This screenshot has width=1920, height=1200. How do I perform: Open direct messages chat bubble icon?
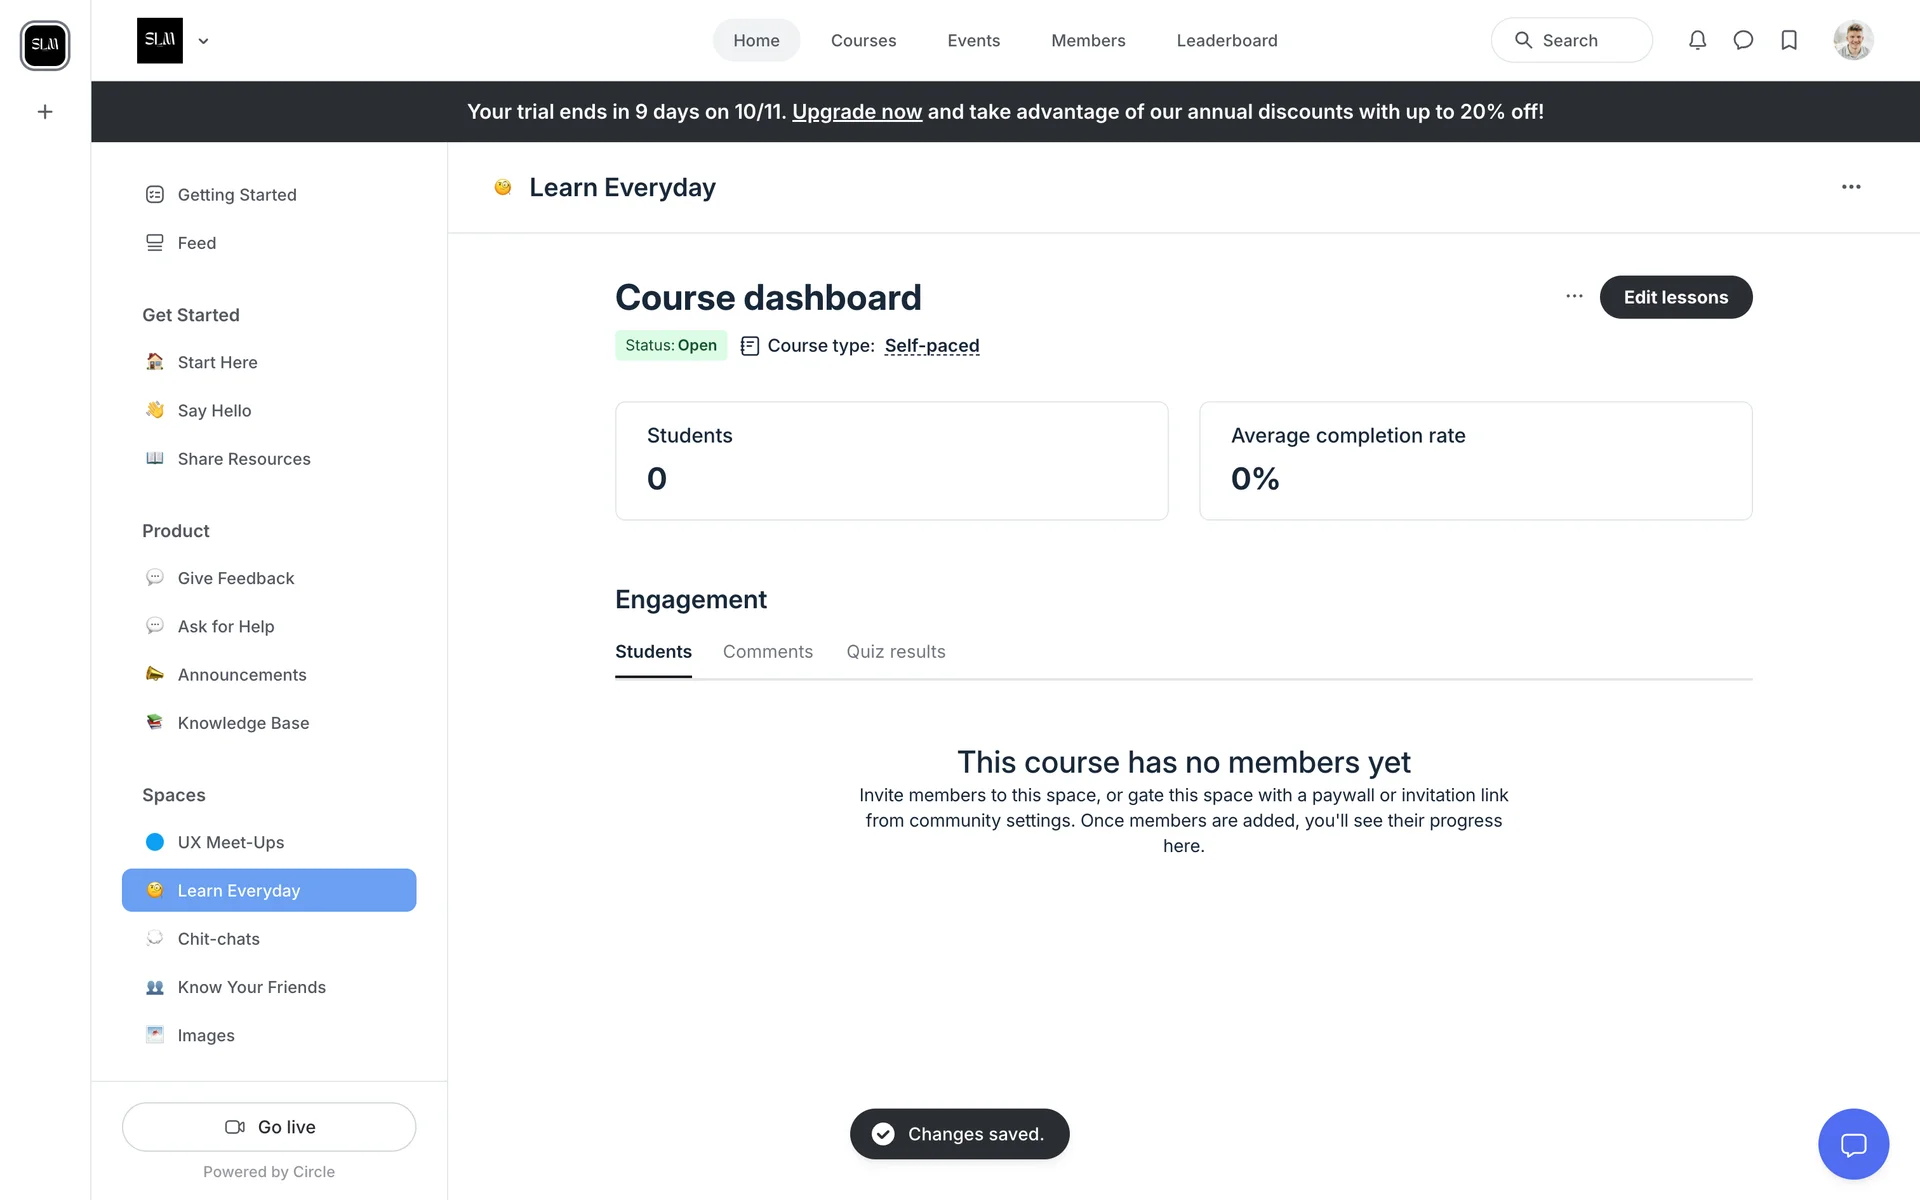tap(1743, 40)
